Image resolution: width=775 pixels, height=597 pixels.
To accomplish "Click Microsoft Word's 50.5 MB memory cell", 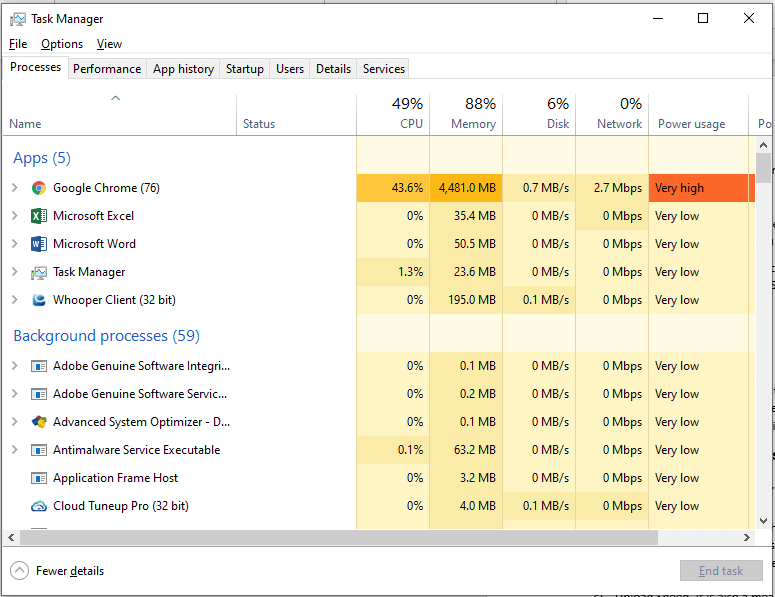I will pos(466,244).
